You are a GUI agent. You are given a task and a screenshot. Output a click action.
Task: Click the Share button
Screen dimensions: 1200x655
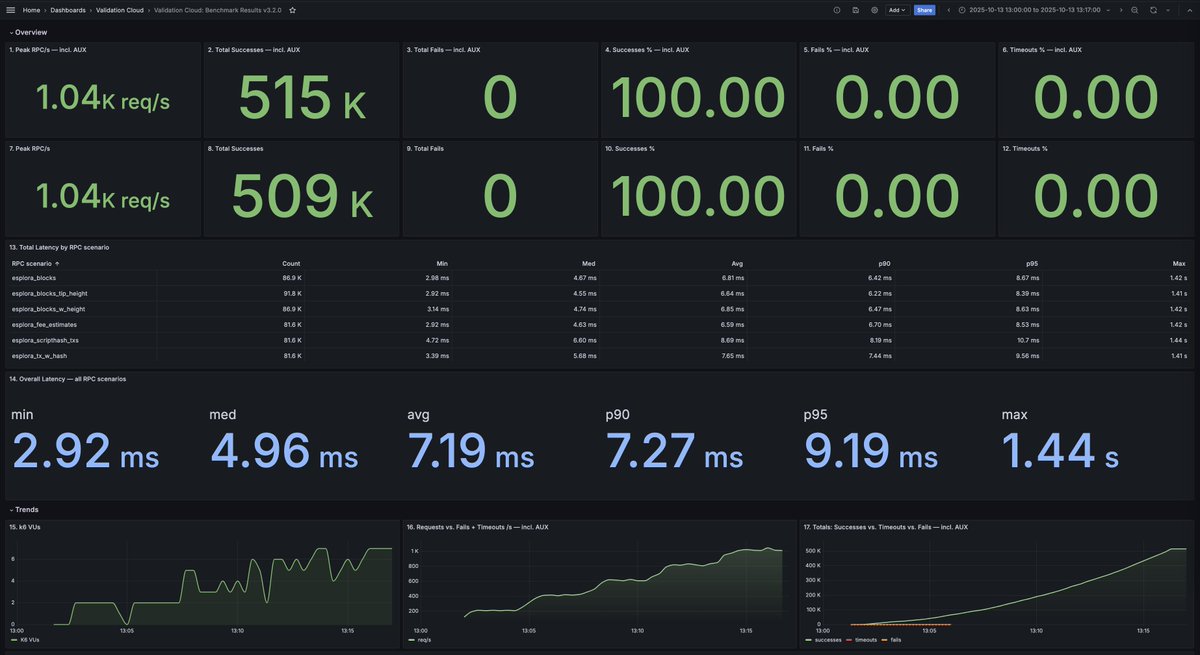(x=925, y=10)
